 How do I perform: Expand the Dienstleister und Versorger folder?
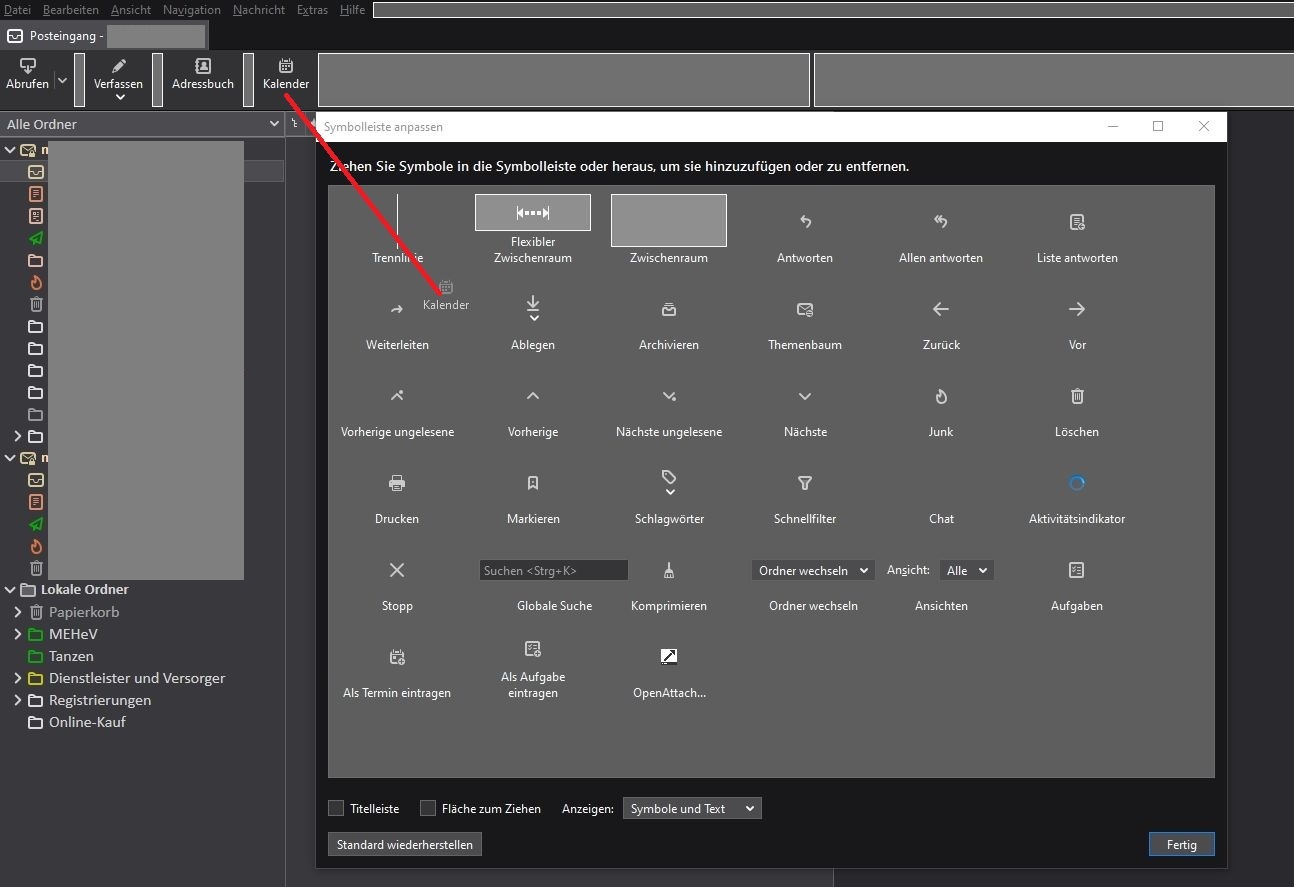pyautogui.click(x=18, y=678)
